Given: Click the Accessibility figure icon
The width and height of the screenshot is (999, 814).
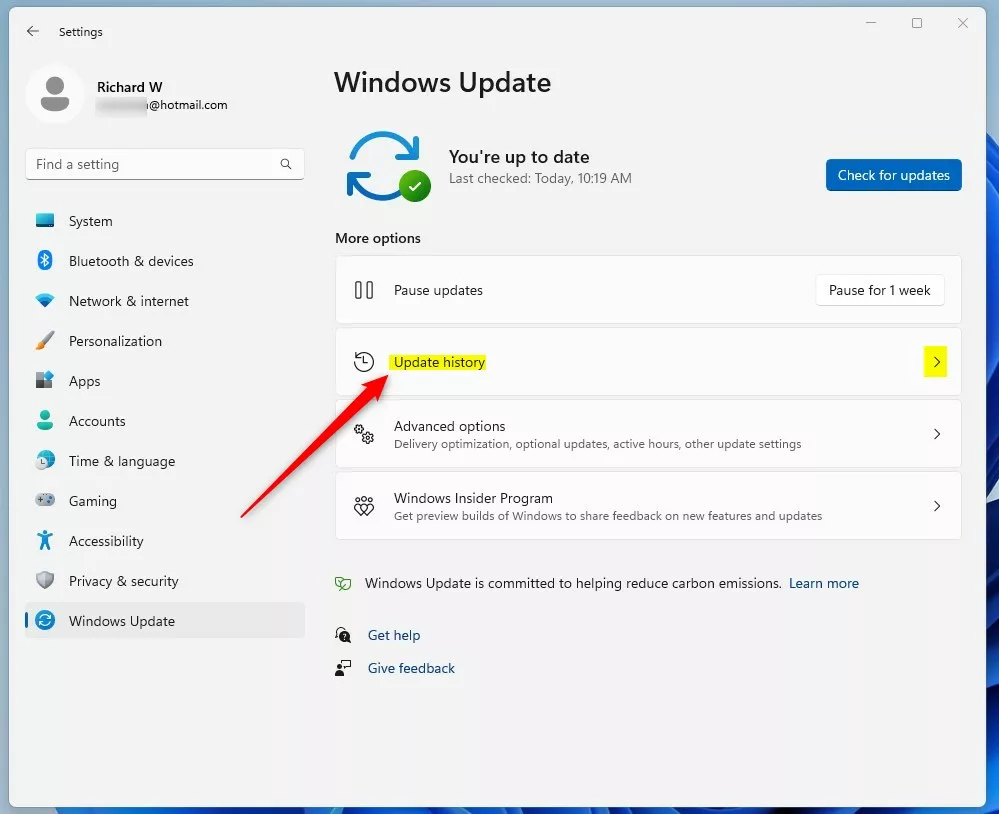Looking at the screenshot, I should [x=45, y=540].
